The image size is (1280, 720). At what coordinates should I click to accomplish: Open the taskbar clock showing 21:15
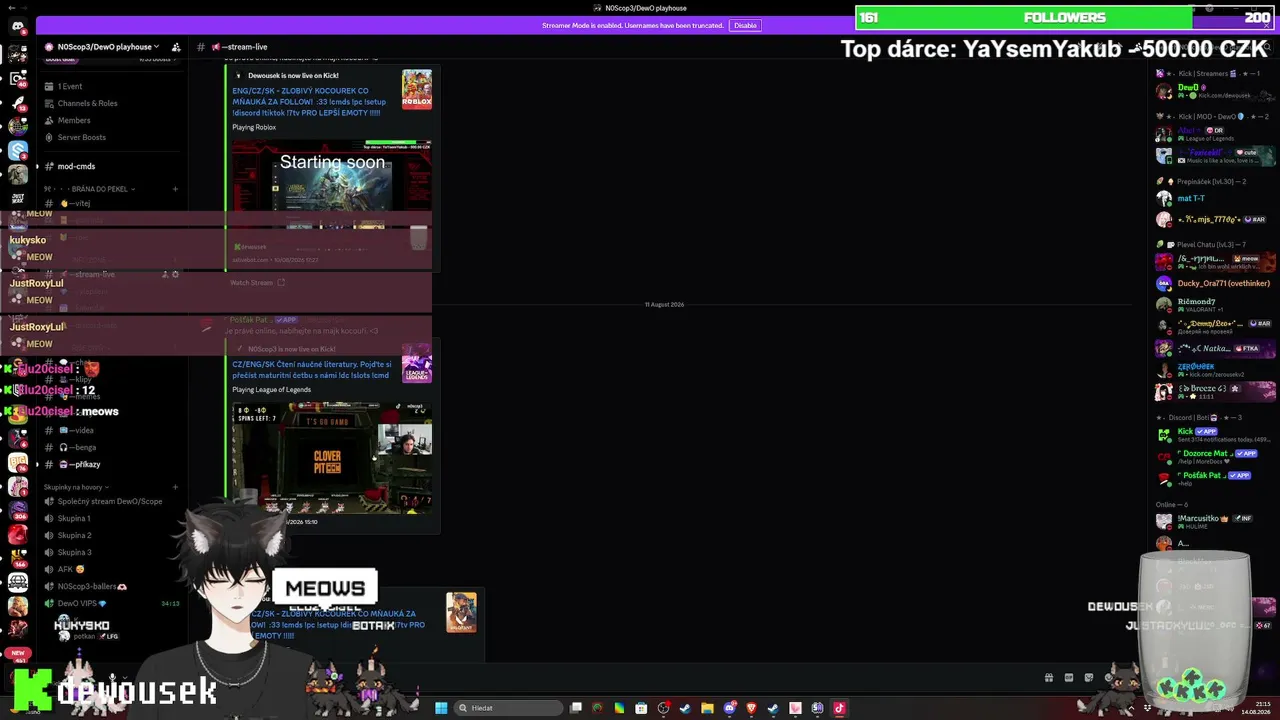click(1256, 708)
